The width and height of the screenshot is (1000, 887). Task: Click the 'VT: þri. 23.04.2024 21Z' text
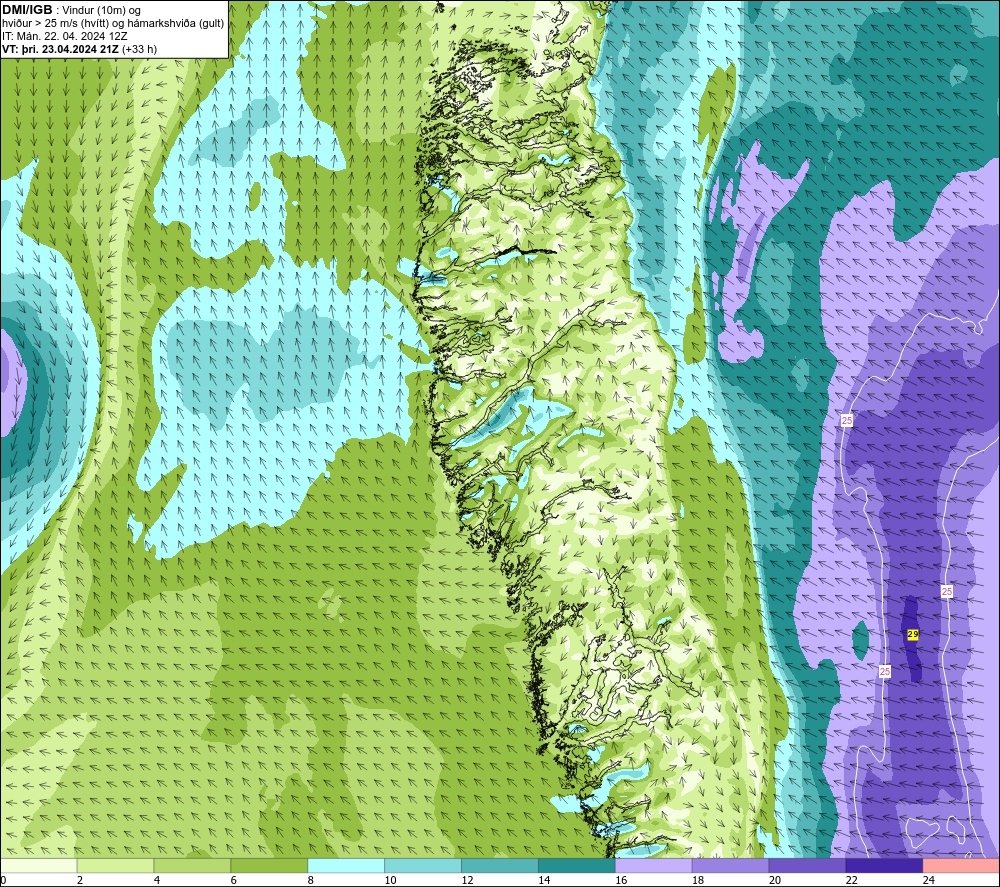(x=59, y=49)
